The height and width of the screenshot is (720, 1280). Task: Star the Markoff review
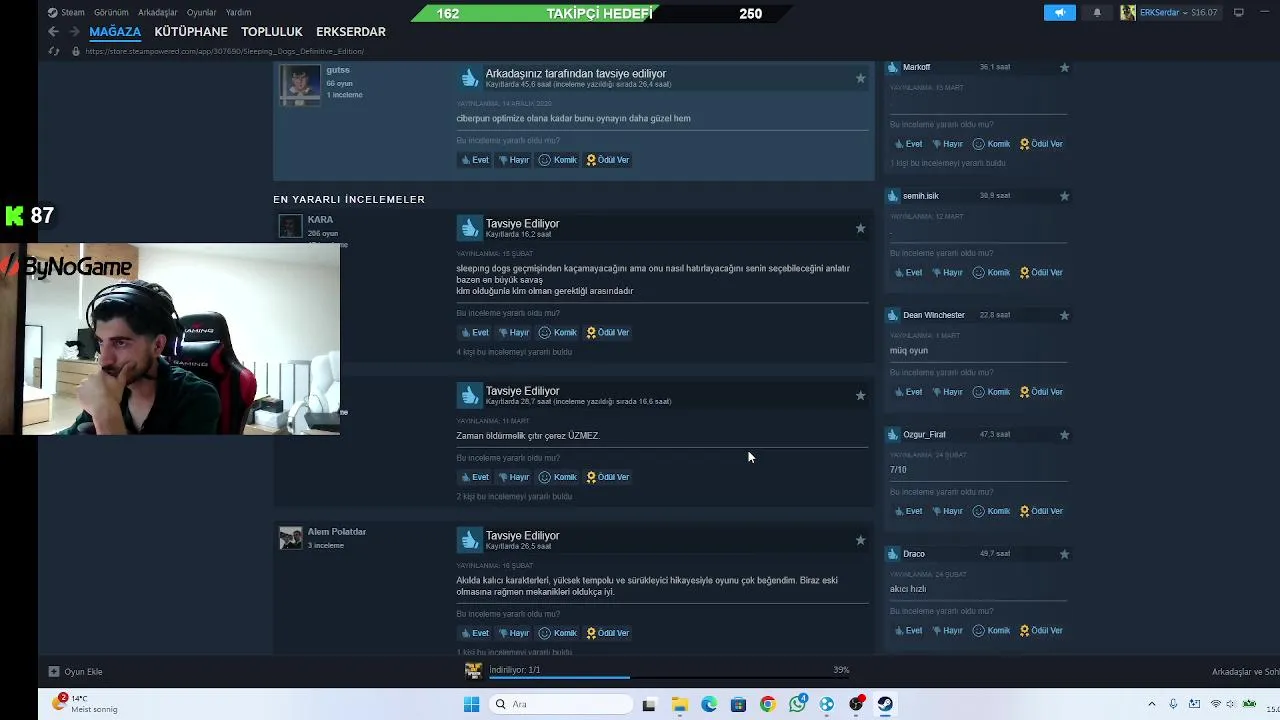click(x=1064, y=68)
